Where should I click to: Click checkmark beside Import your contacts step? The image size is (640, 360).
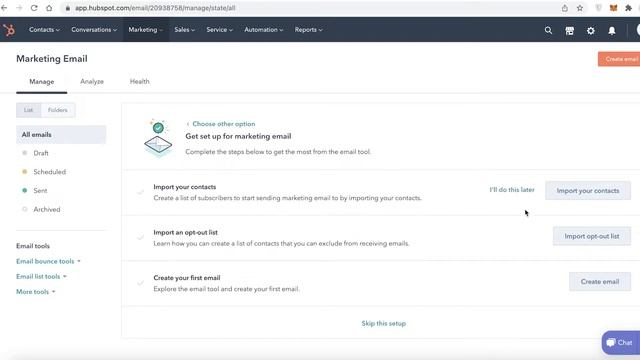click(x=140, y=192)
